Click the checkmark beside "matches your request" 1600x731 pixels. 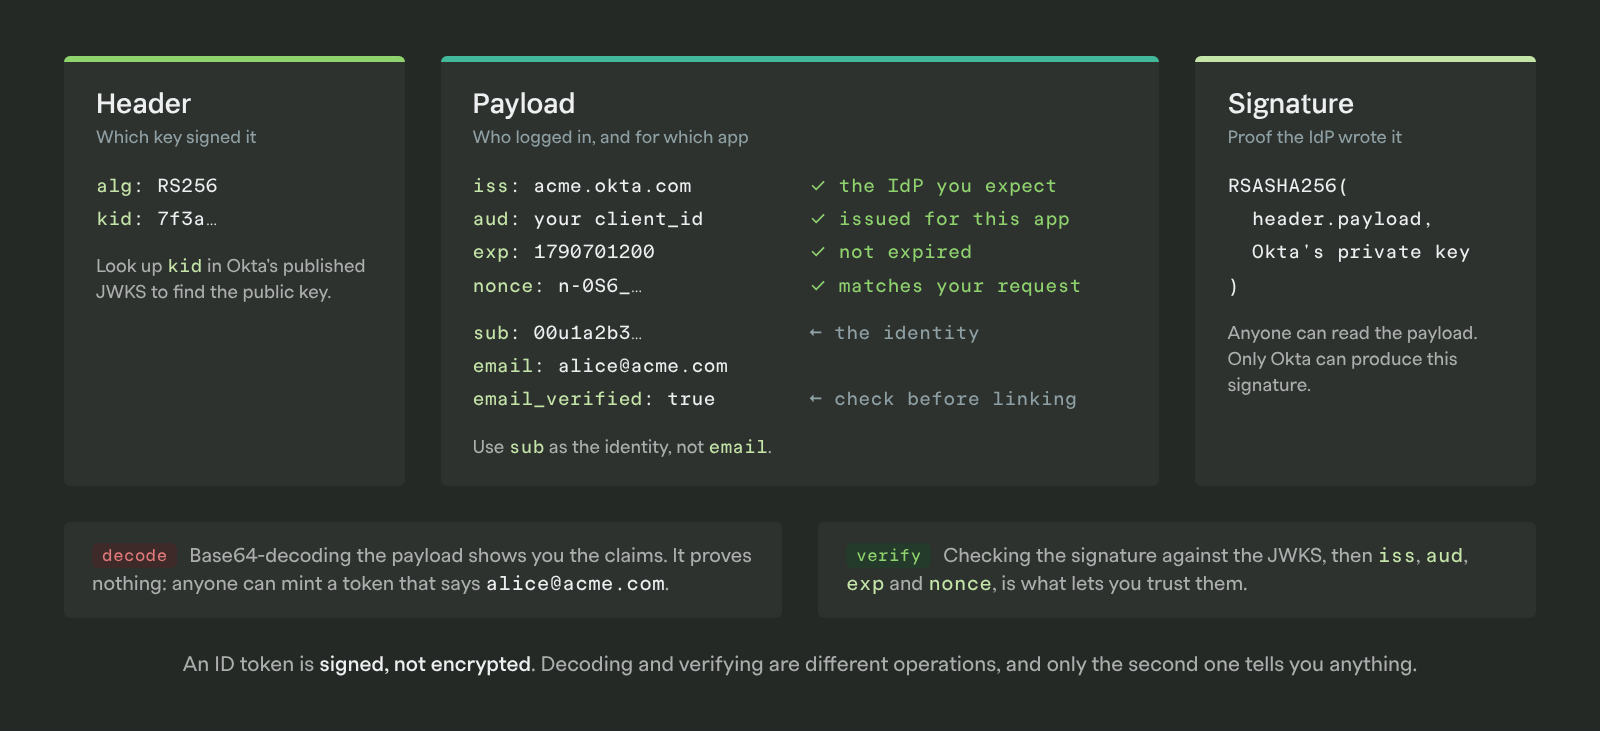(x=818, y=286)
